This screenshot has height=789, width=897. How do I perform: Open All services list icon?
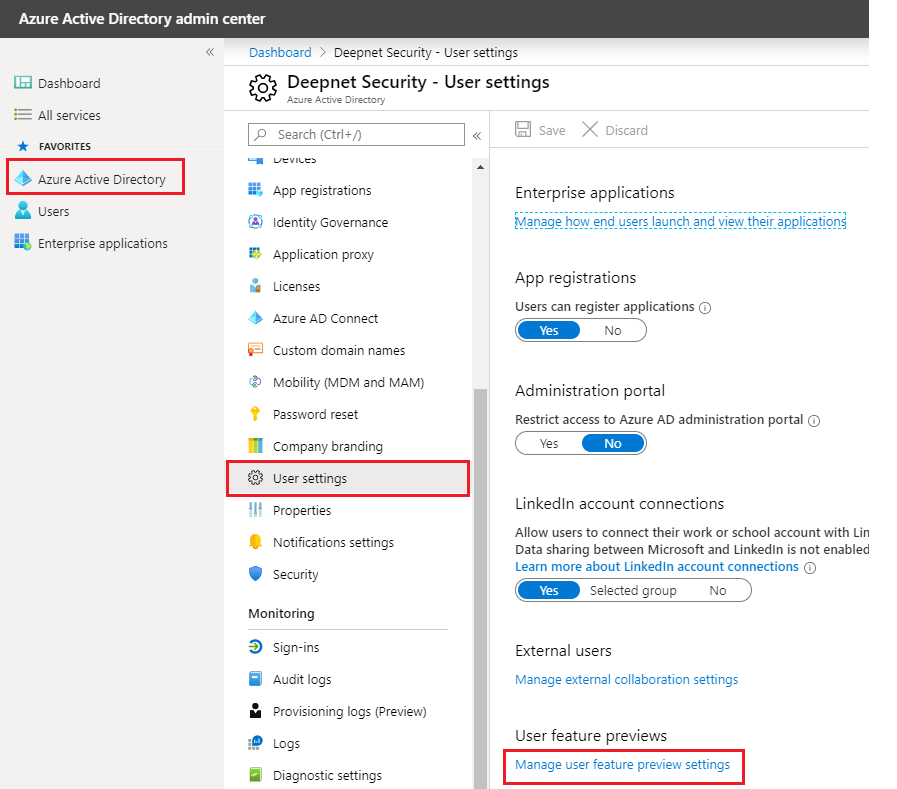pyautogui.click(x=23, y=115)
